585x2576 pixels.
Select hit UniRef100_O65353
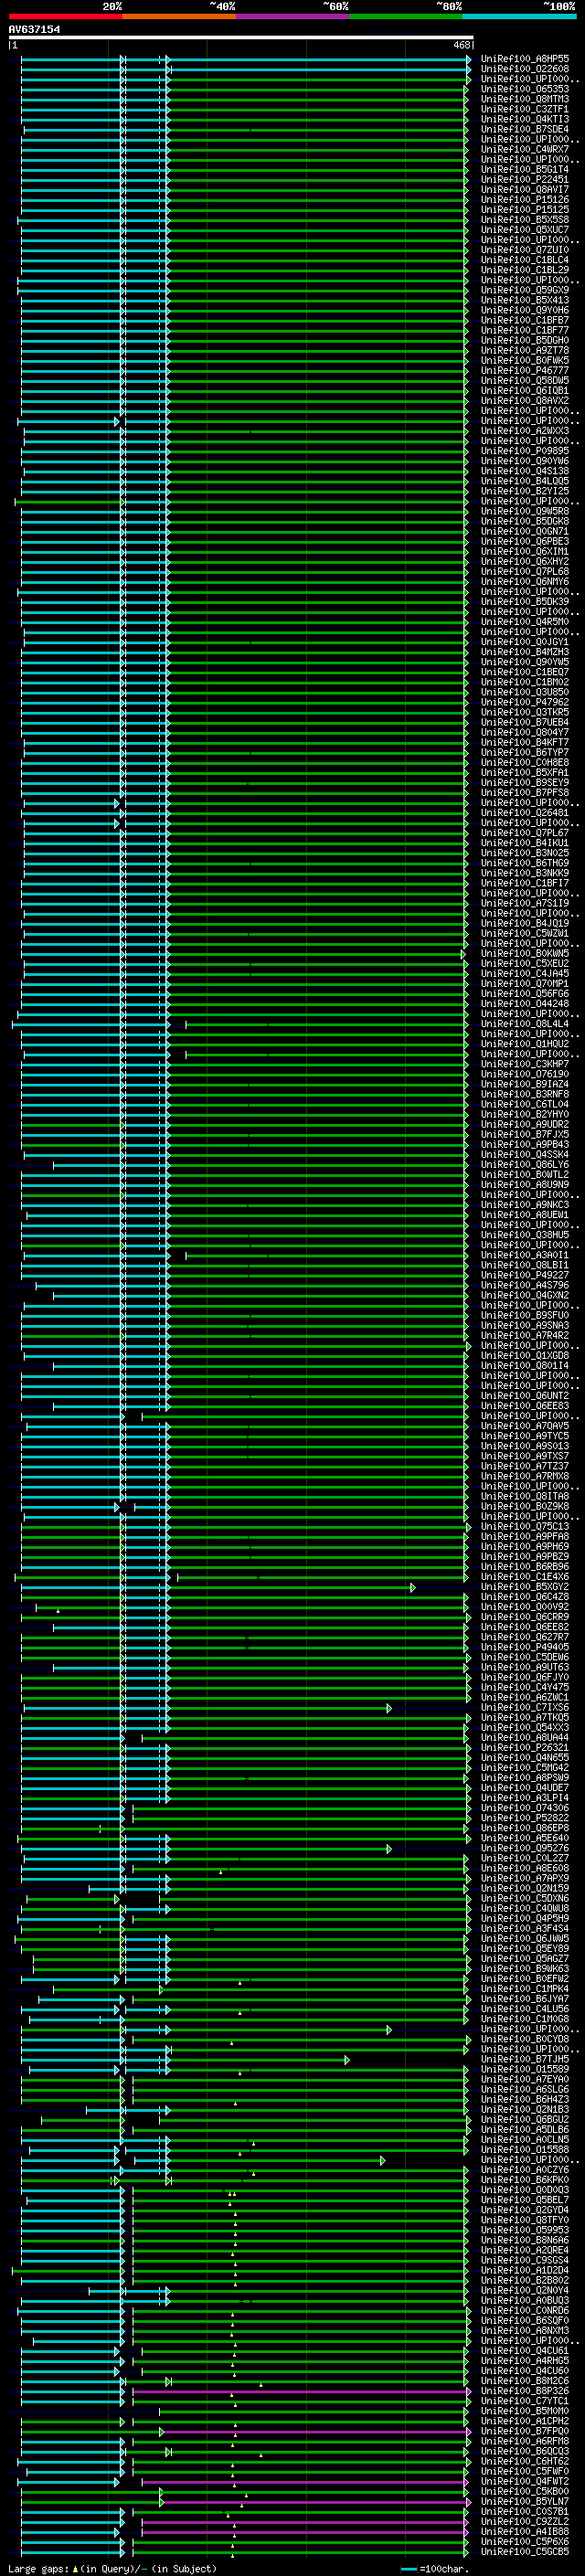525,89
